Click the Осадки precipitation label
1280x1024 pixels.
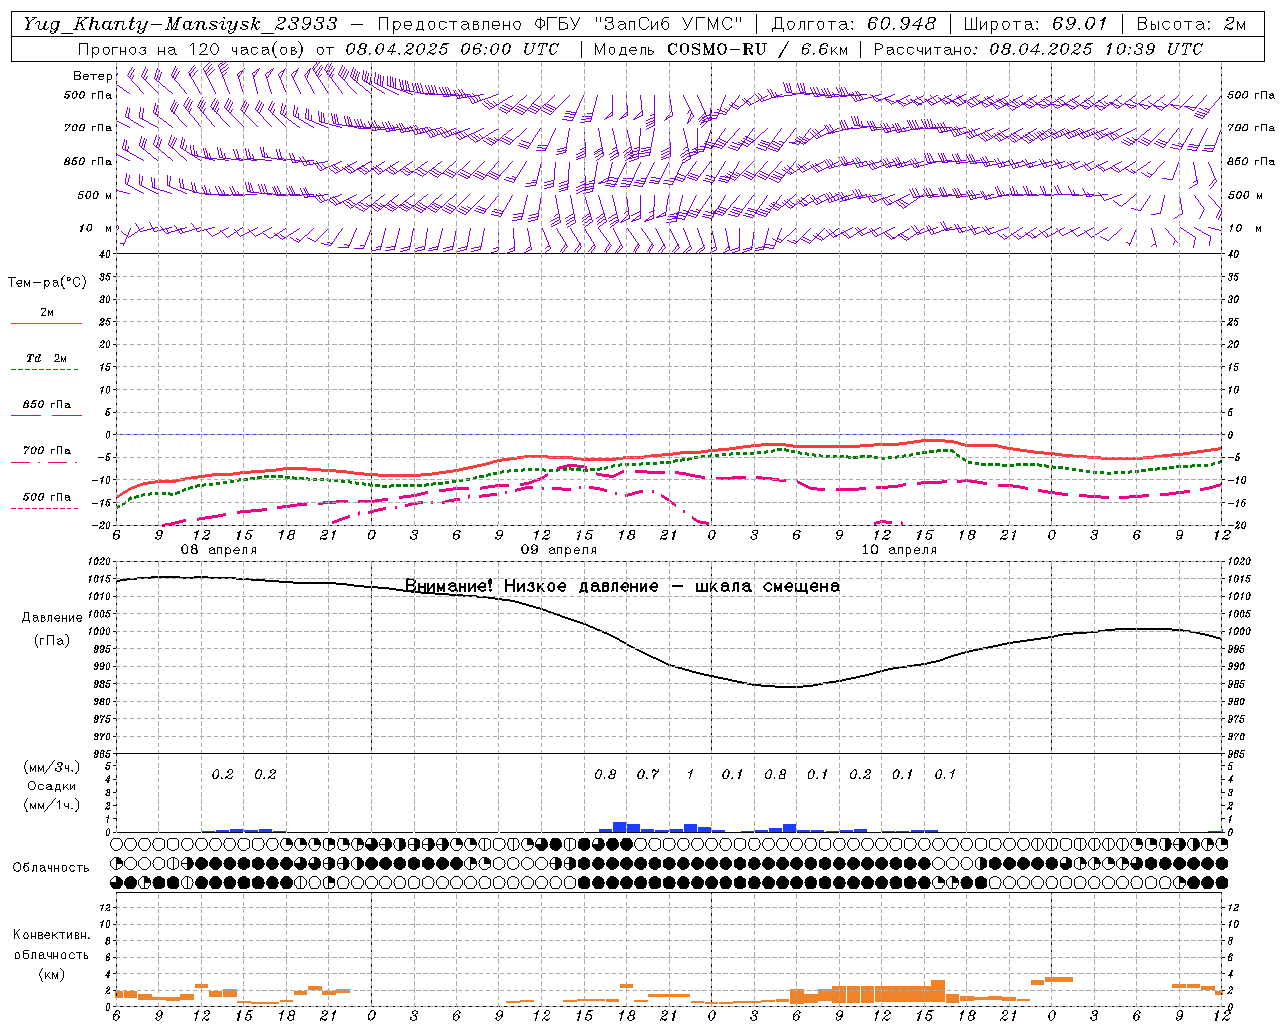(52, 786)
